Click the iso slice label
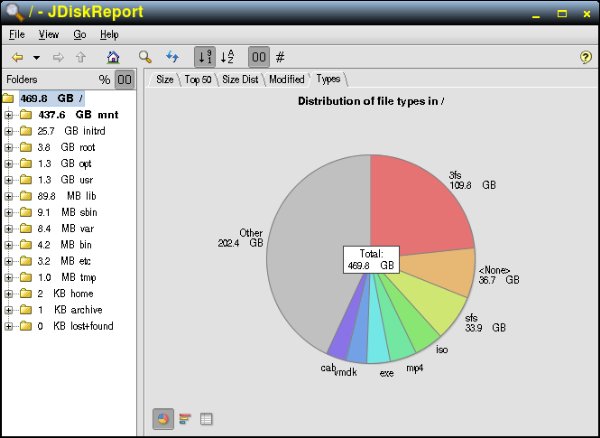This screenshot has height=438, width=600. point(442,350)
